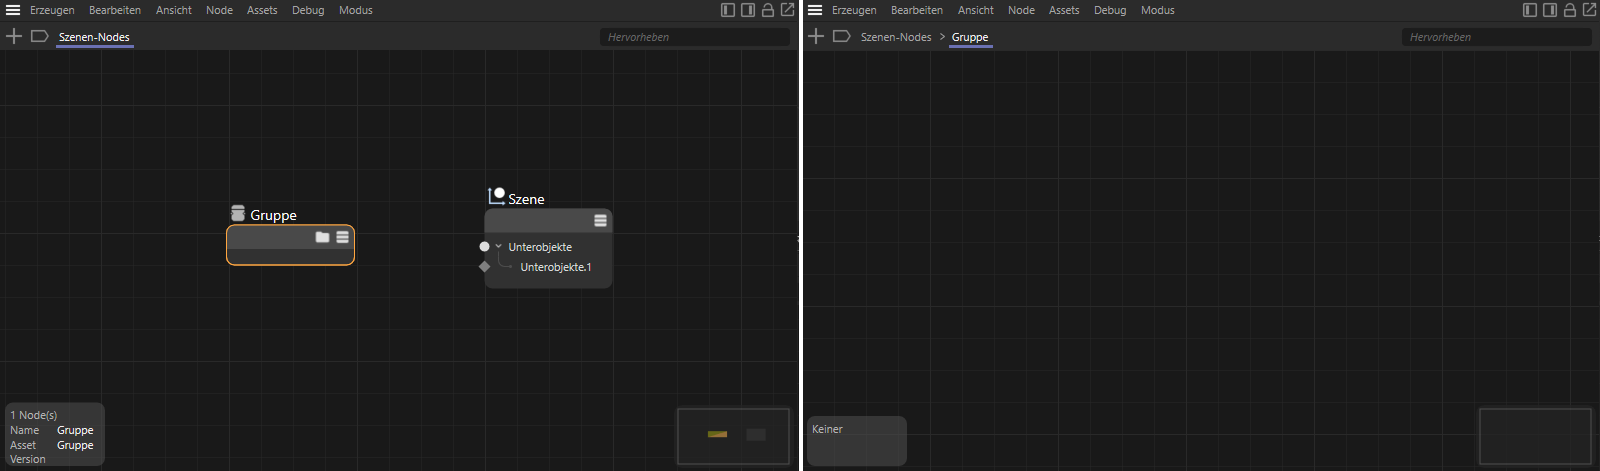Open the Modus menu in the left editor
Viewport: 1600px width, 471px height.
(x=356, y=10)
